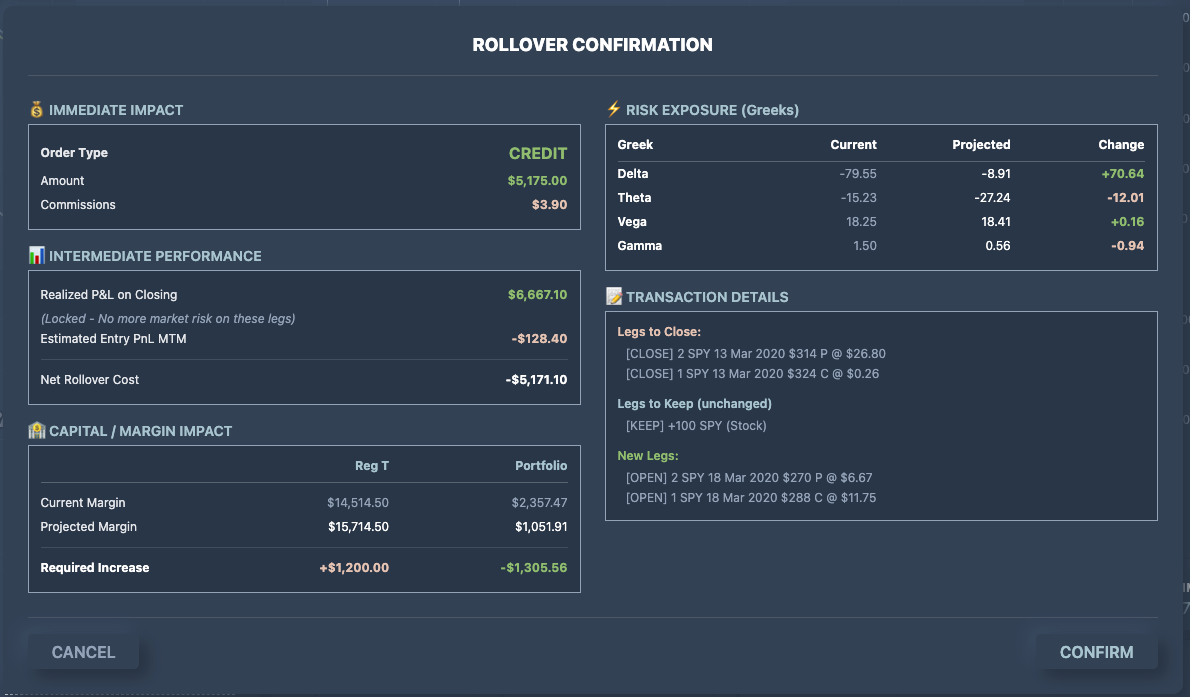Click the green CREDIT order type indicator
The image size is (1190, 697).
click(538, 153)
